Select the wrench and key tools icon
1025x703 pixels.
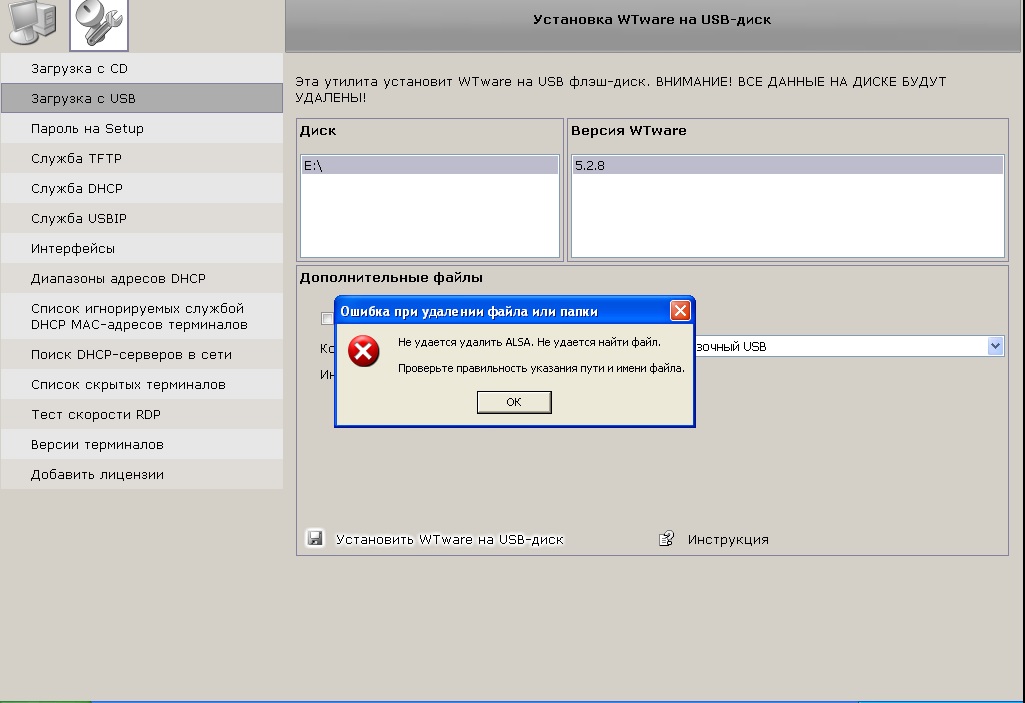[99, 25]
